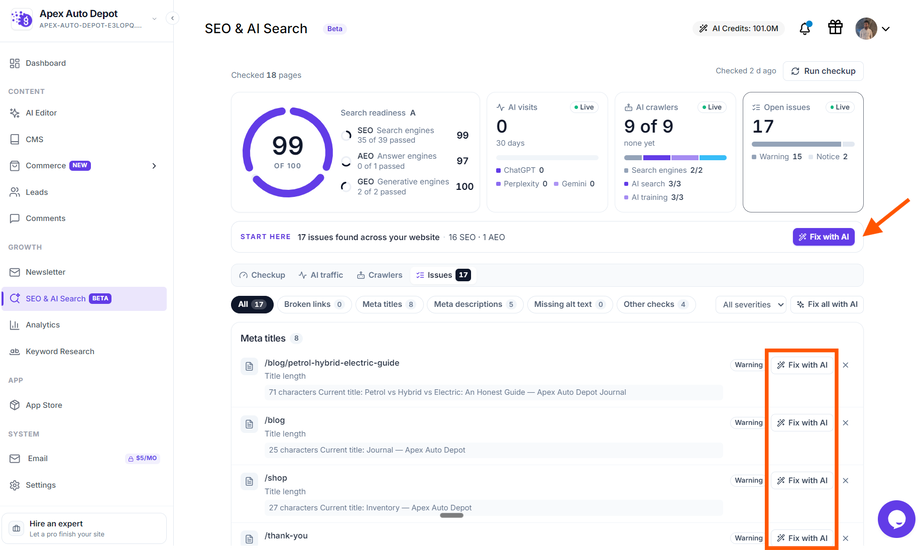Click Fix all with AI
This screenshot has width=919, height=550.
coord(826,304)
